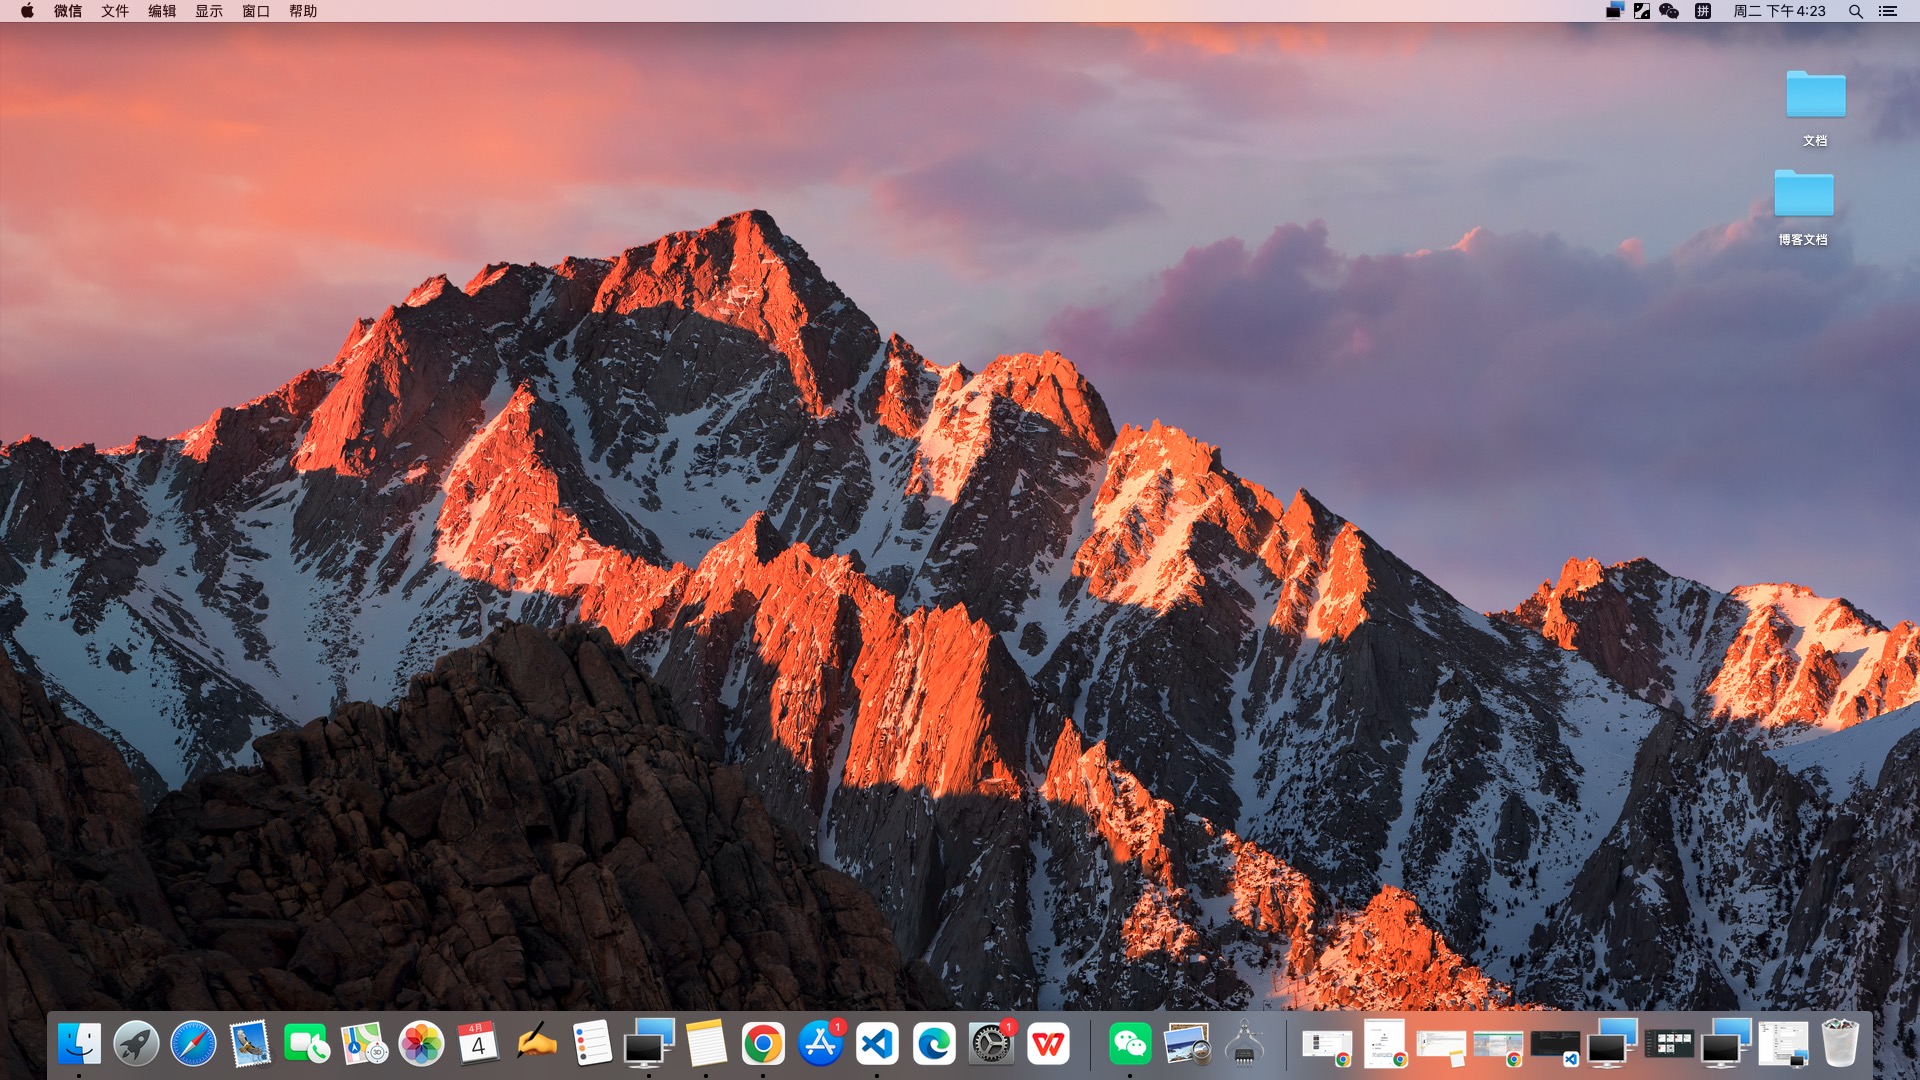
Task: Open the 帮助 menu
Action: tap(303, 11)
